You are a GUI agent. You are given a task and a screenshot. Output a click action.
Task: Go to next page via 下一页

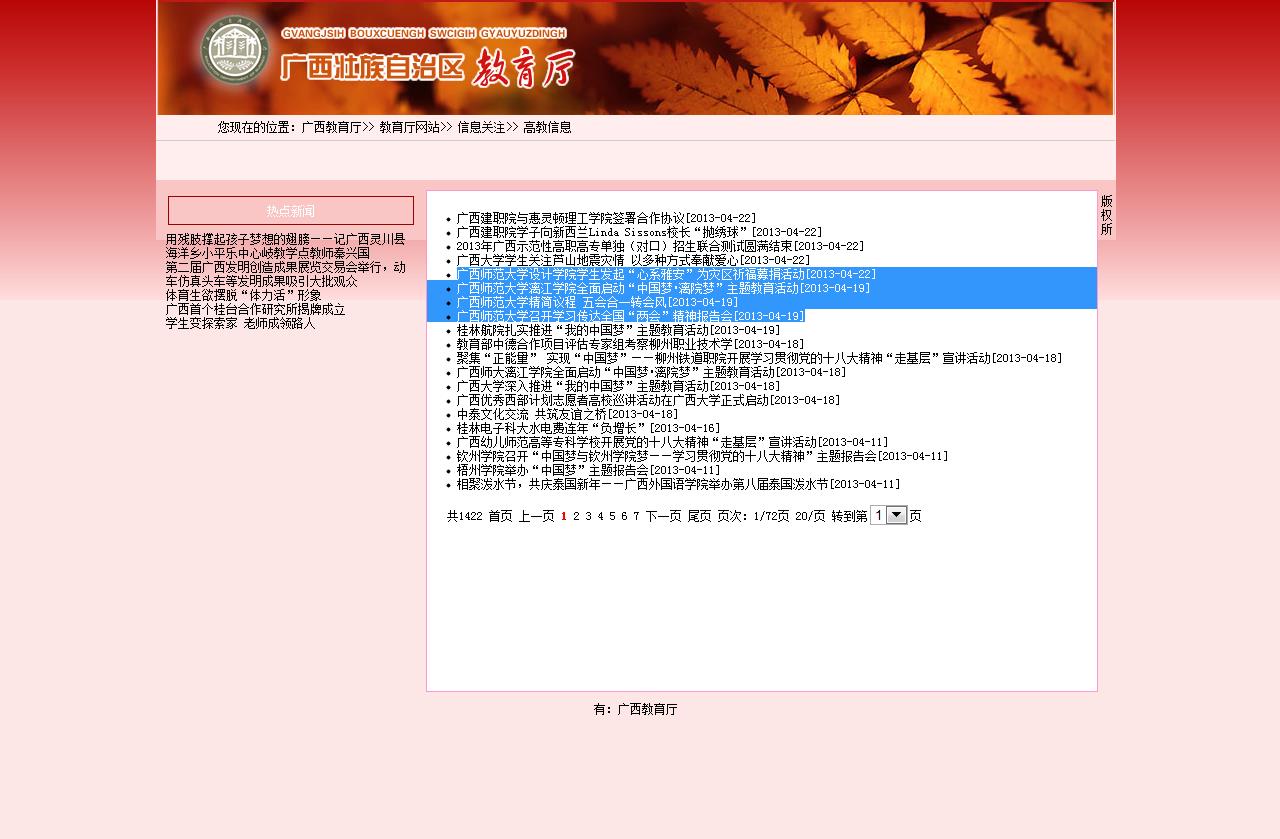tap(663, 517)
